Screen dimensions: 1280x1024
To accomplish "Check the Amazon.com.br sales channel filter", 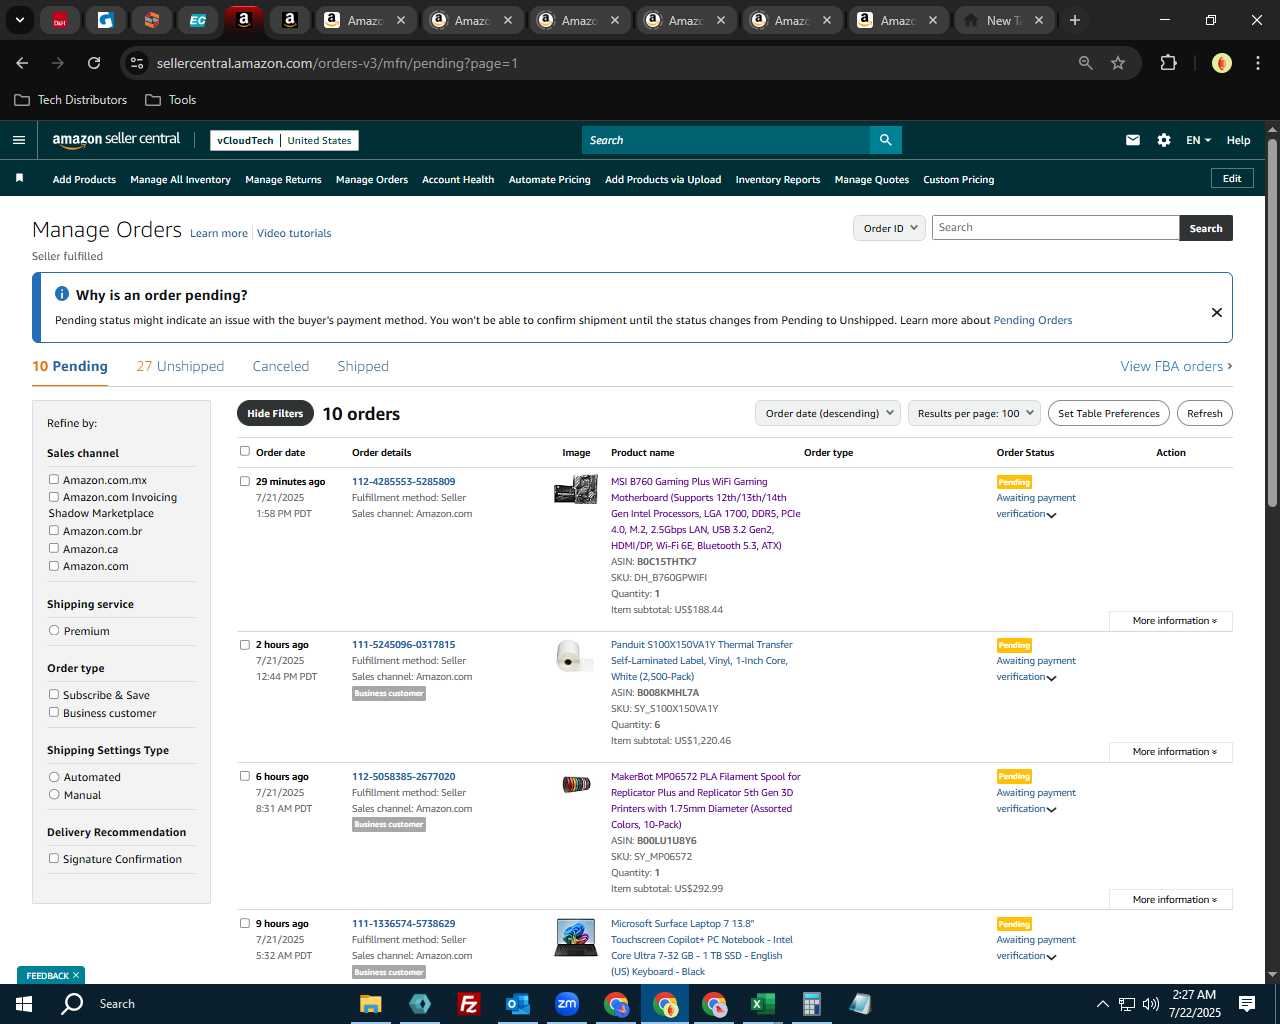I will point(54,531).
